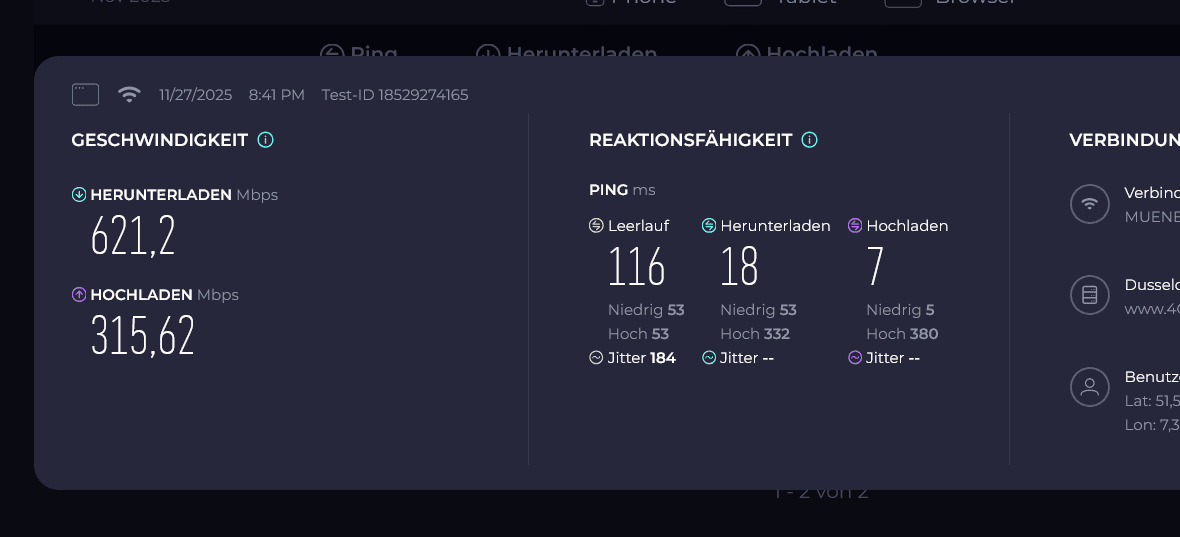Click the Wi-Fi icon beside the test date
This screenshot has width=1180, height=537.
(129, 94)
